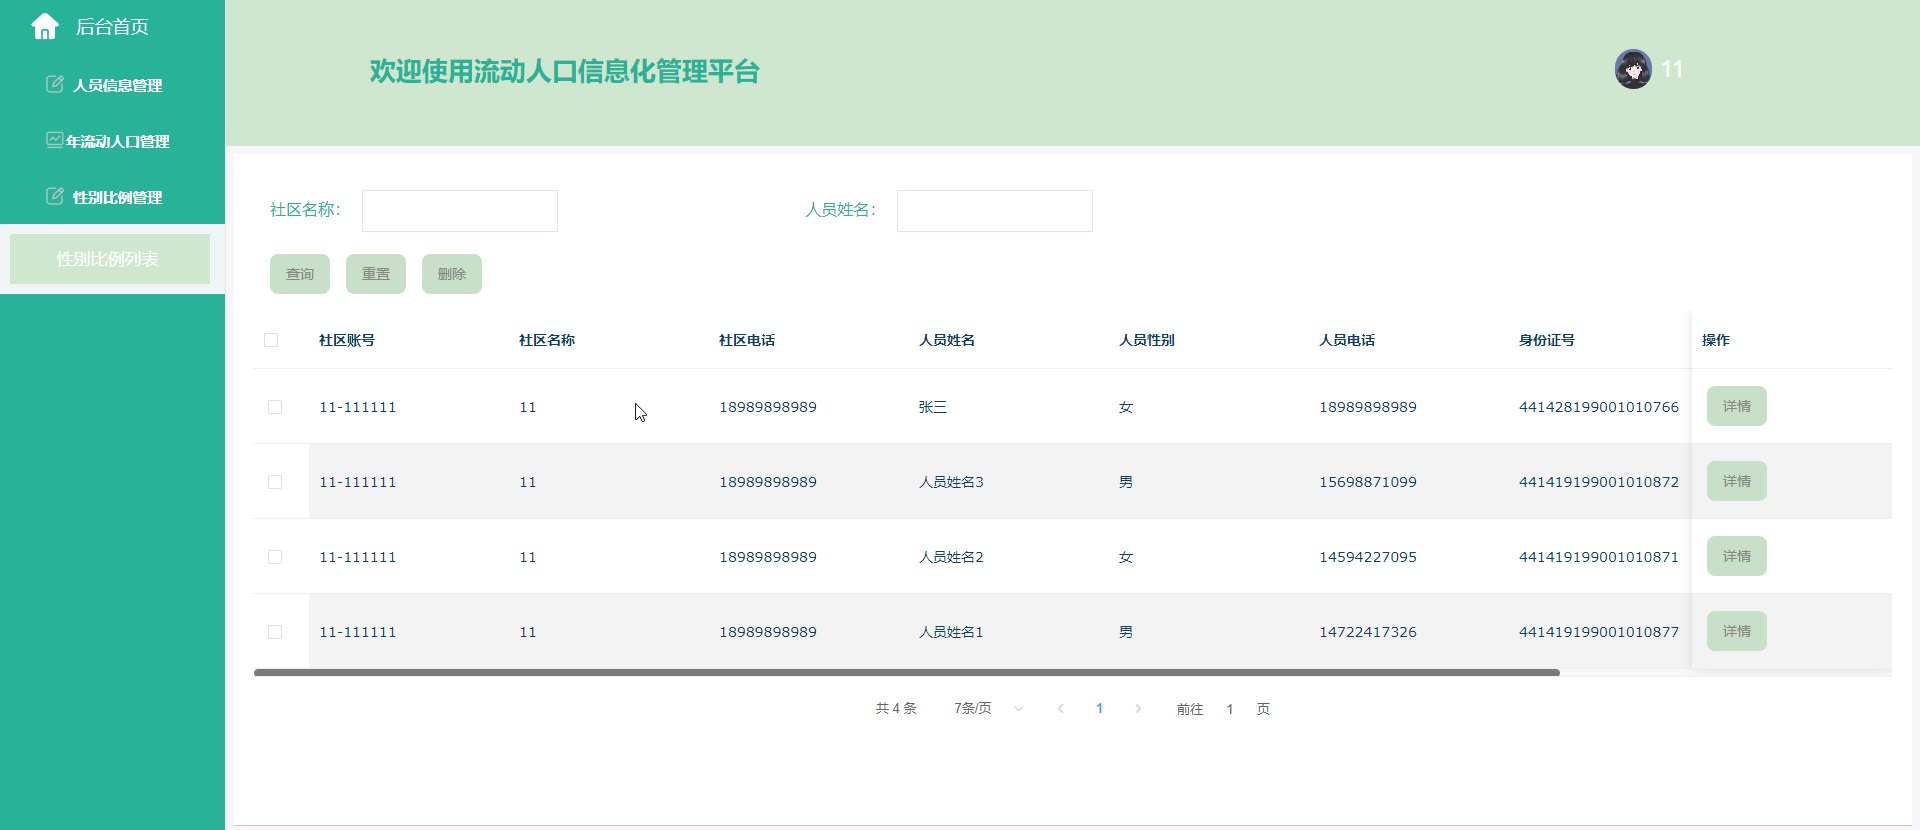The image size is (1920, 830).
Task: Click the chart icon next to 年流动人口管理
Action: pos(55,140)
